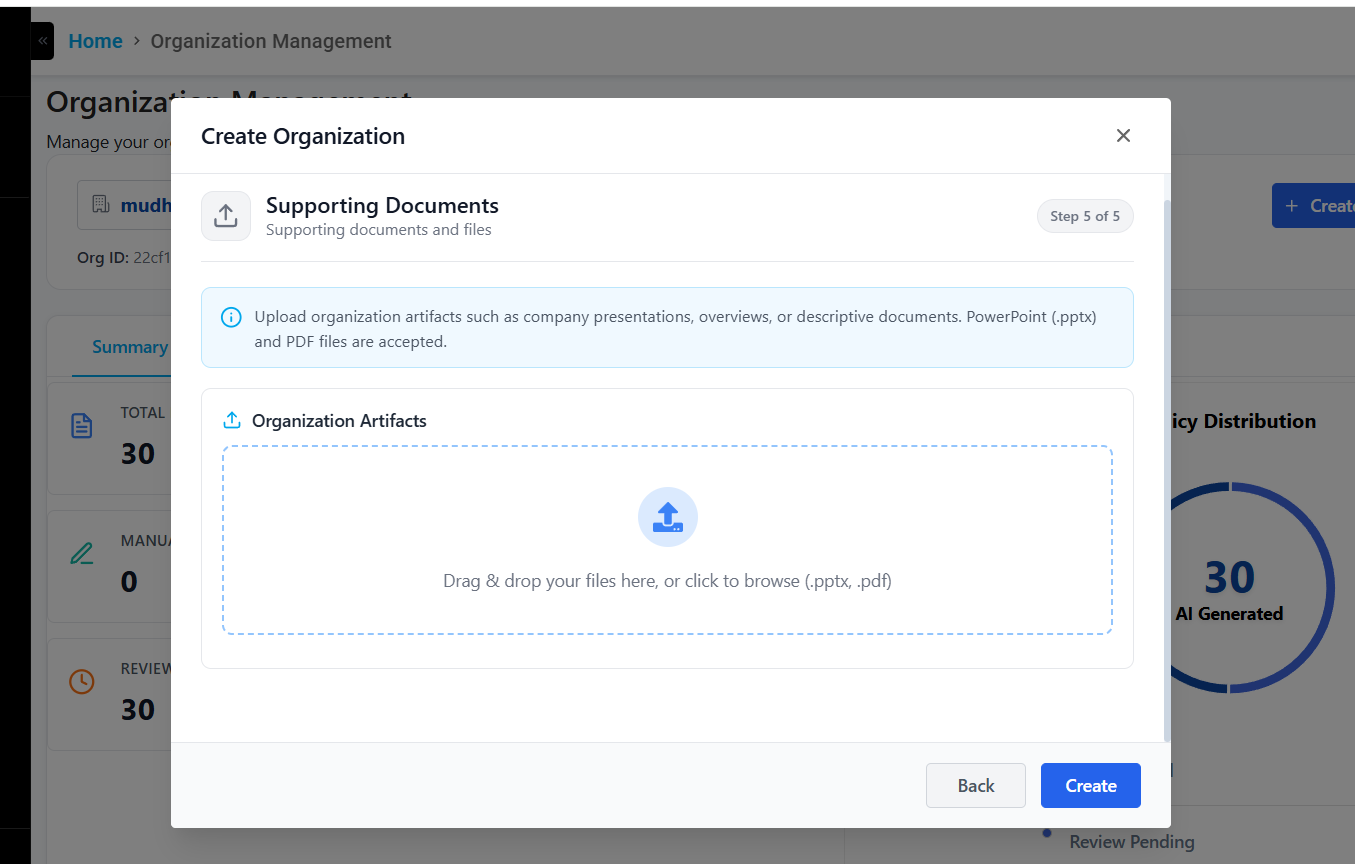1355x864 pixels.
Task: Click the info icon in the blue notice
Action: (x=231, y=317)
